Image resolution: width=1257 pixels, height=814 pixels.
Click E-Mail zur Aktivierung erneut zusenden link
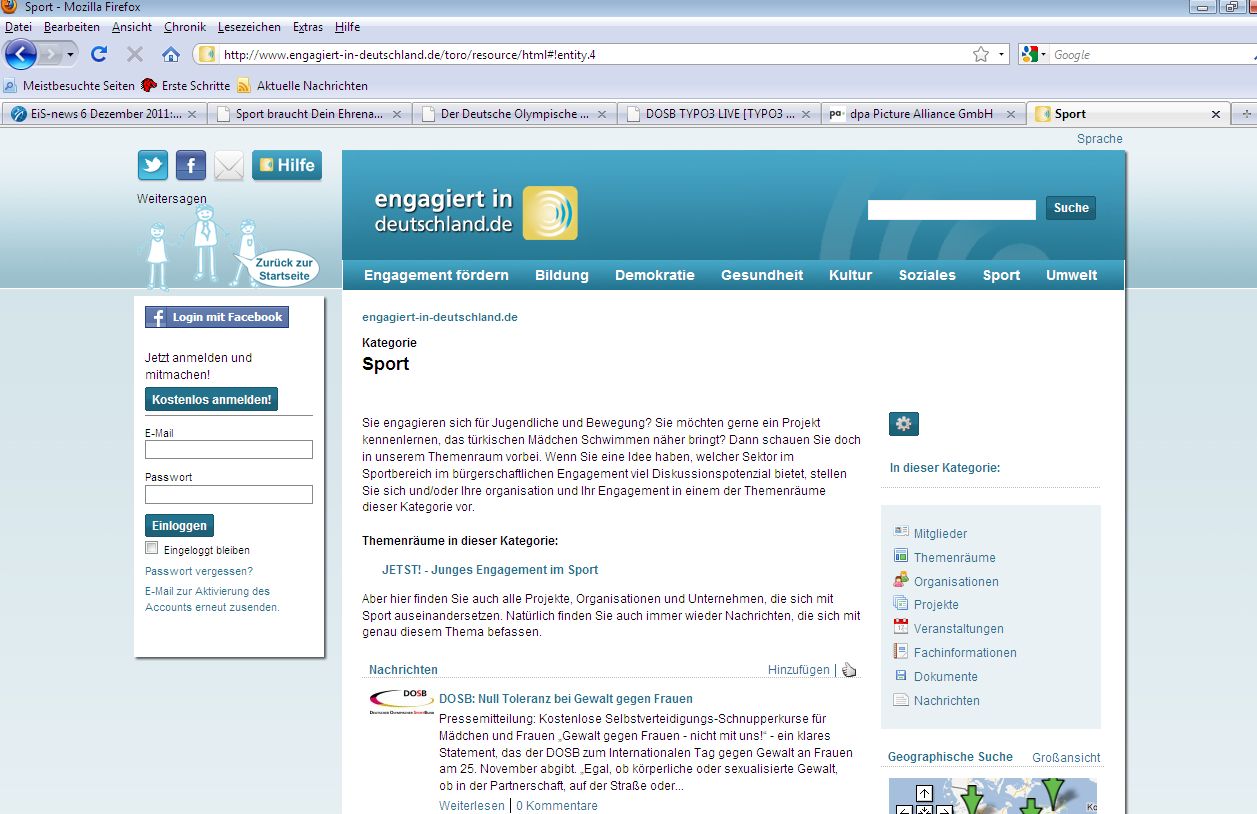[212, 599]
